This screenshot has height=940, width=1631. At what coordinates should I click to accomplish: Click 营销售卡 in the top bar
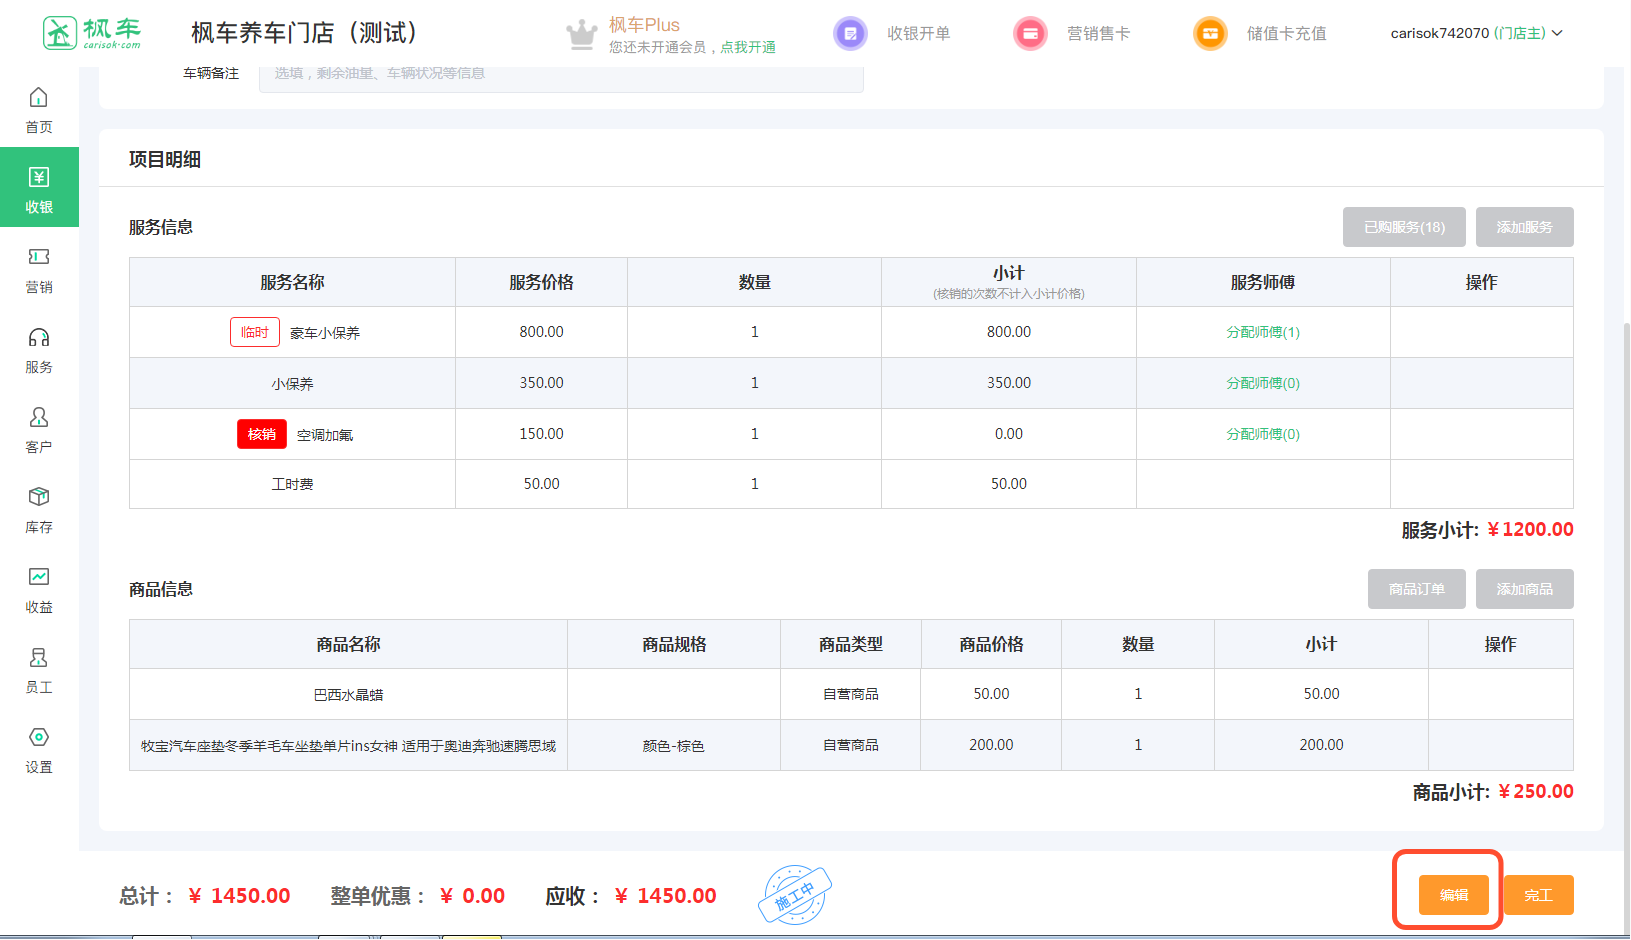pos(1097,33)
